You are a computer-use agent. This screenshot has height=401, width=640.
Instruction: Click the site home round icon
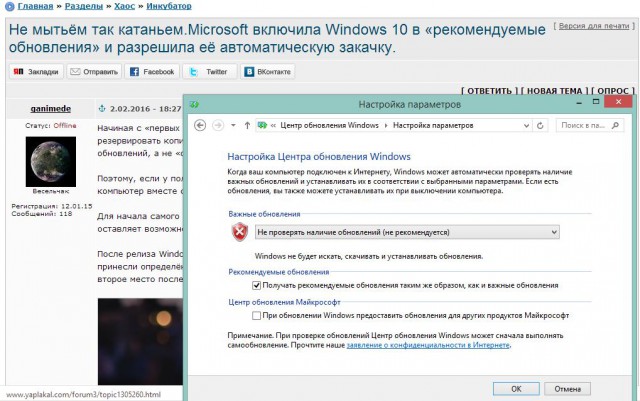[9, 6]
